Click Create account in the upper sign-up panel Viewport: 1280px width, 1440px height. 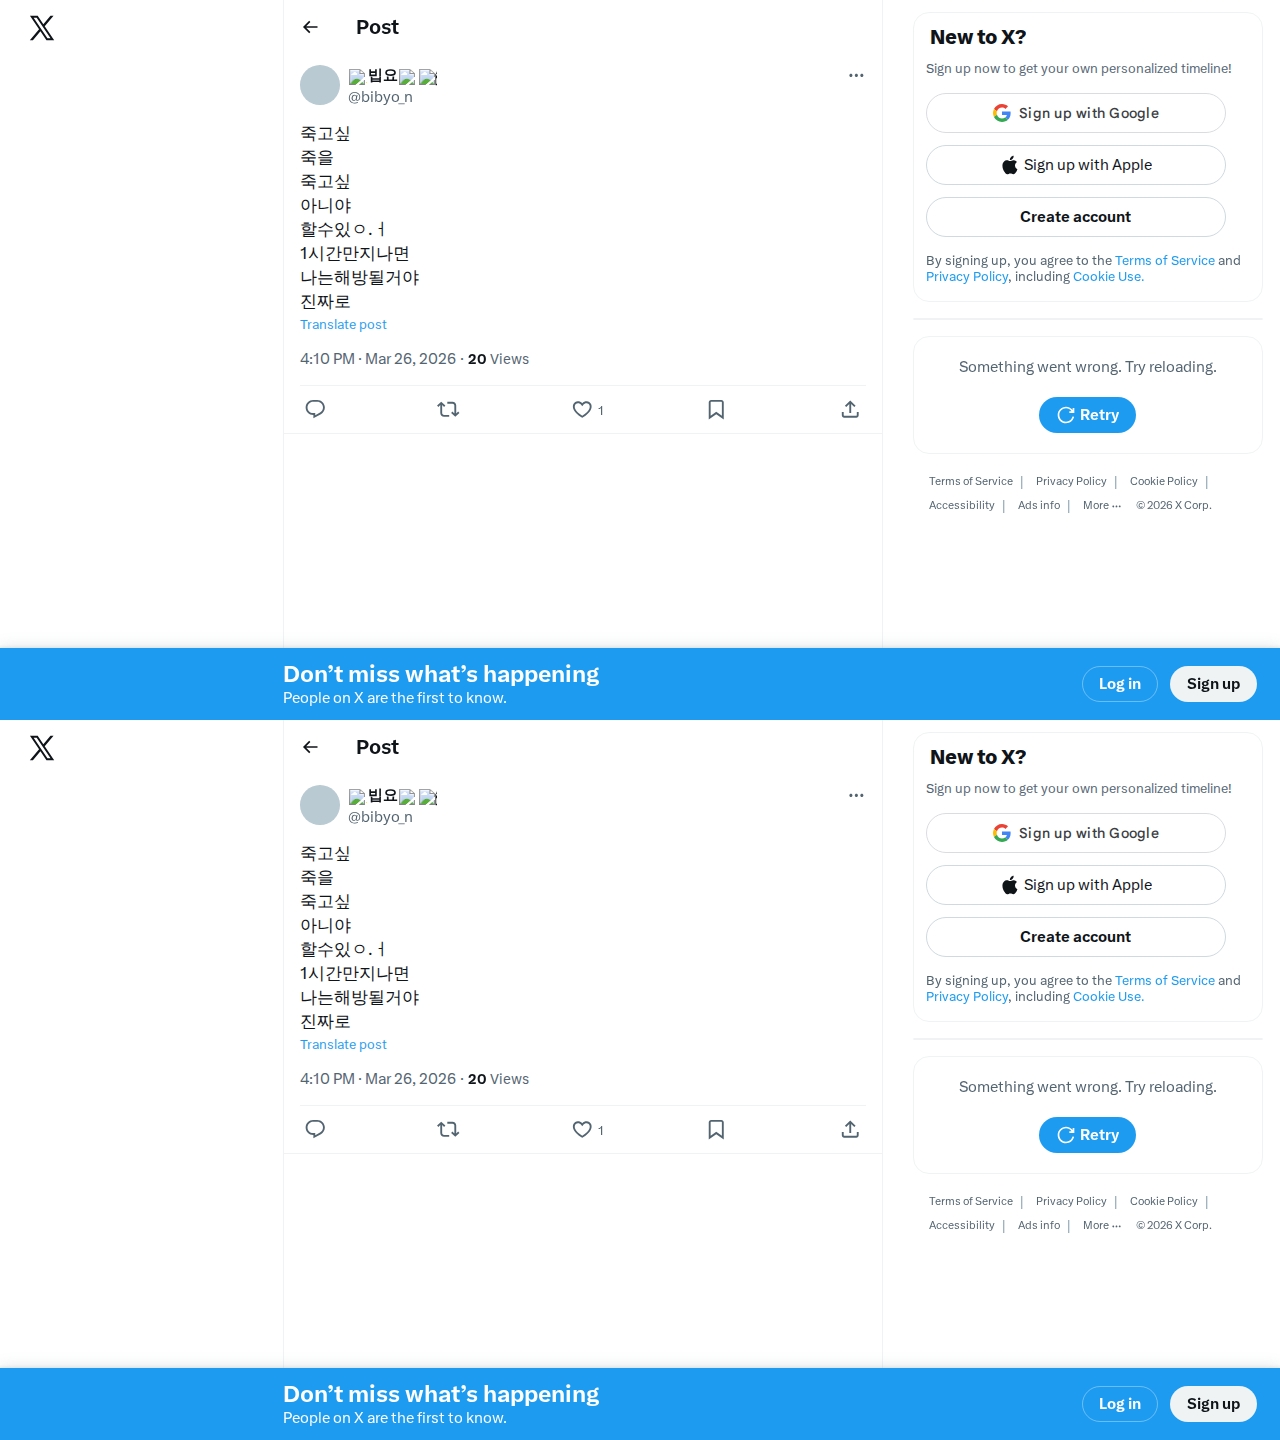[x=1076, y=217]
